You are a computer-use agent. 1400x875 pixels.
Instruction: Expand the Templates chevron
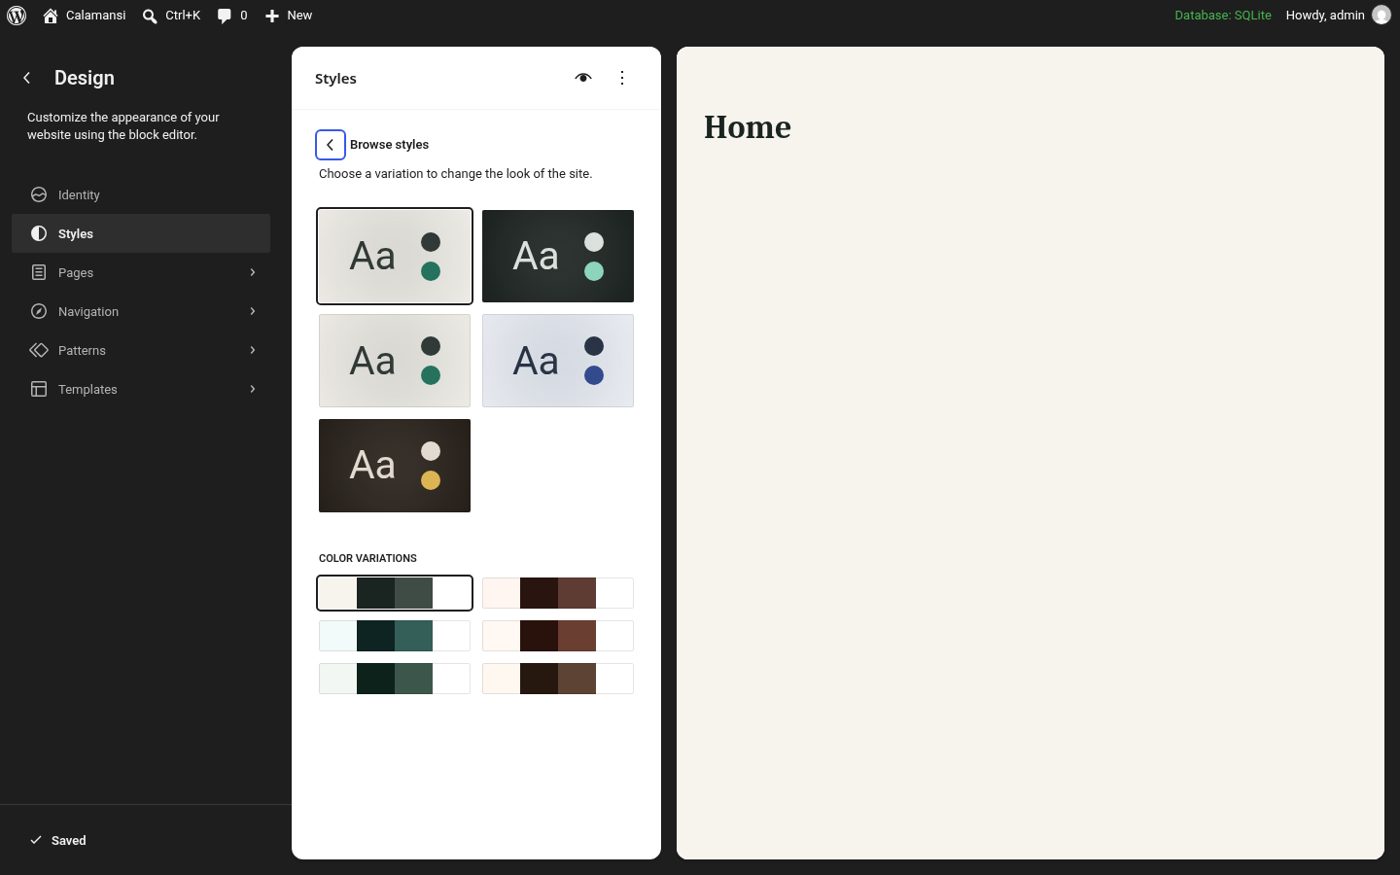[252, 389]
